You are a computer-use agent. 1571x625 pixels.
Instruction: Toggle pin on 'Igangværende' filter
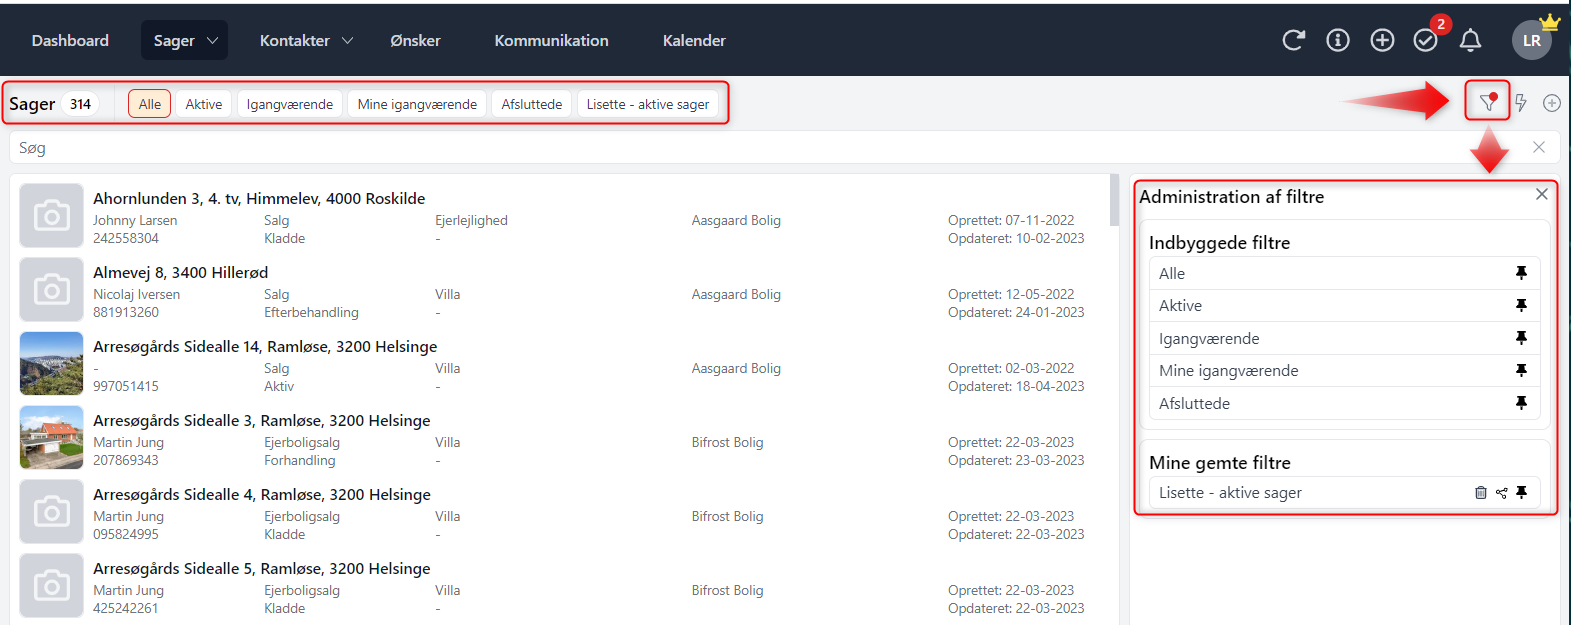[1521, 338]
